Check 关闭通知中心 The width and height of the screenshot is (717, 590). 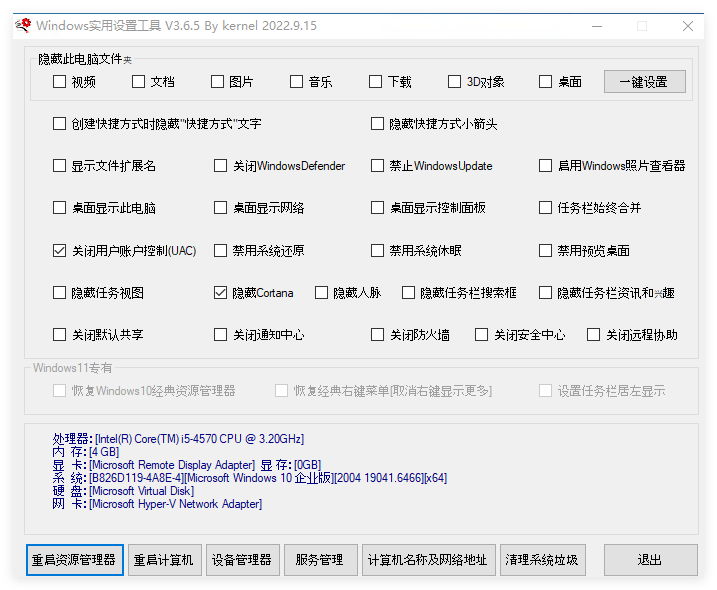pyautogui.click(x=220, y=335)
